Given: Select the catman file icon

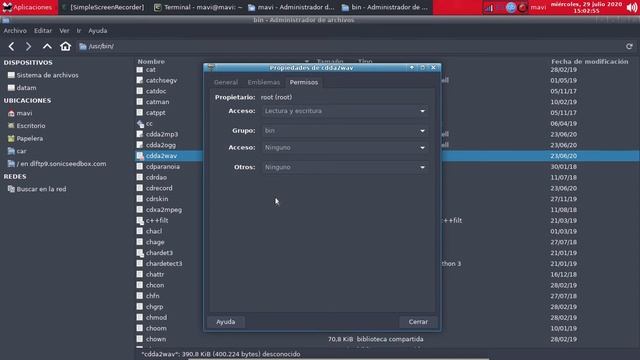Looking at the screenshot, I should click(x=140, y=102).
